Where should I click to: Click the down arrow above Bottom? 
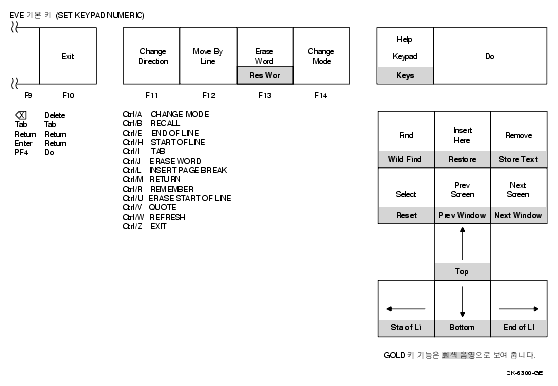tap(462, 301)
